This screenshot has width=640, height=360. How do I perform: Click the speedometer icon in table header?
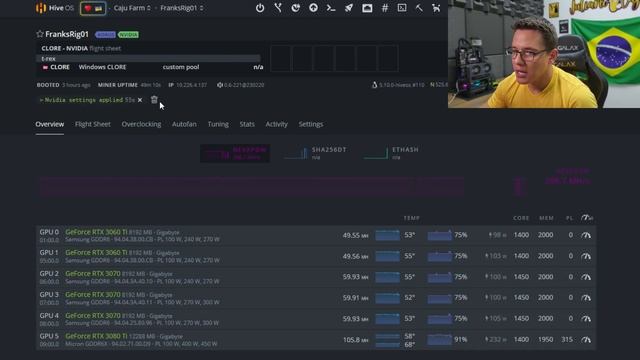(587, 218)
